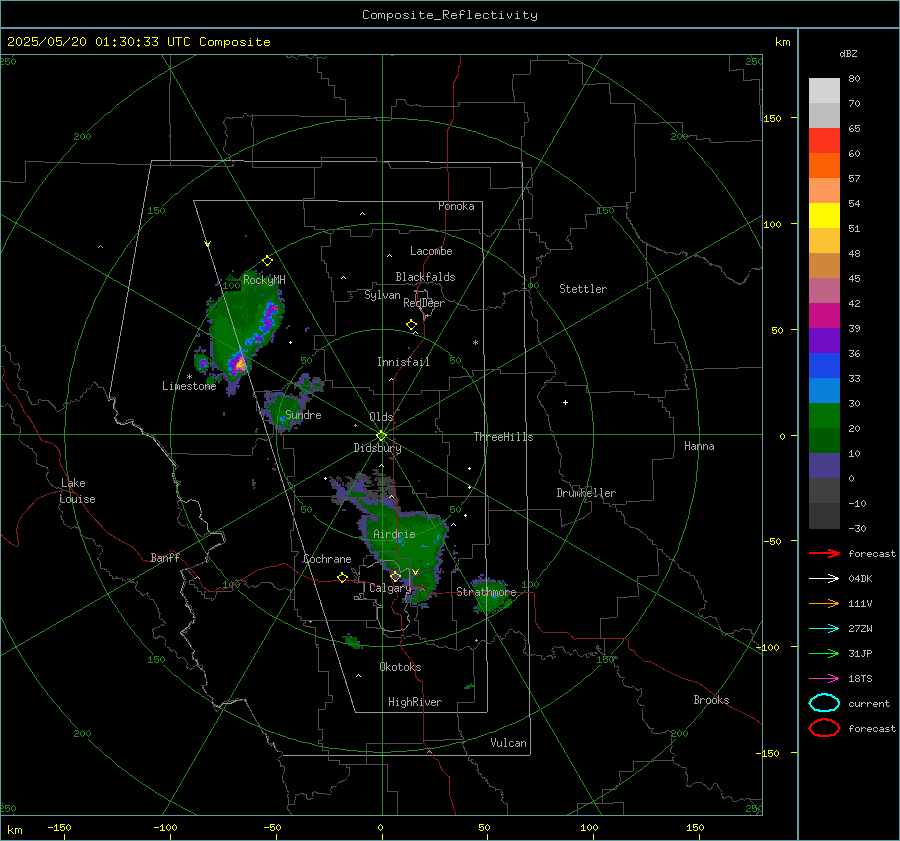Click the RedDeer city label
900x841 pixels.
(x=424, y=303)
